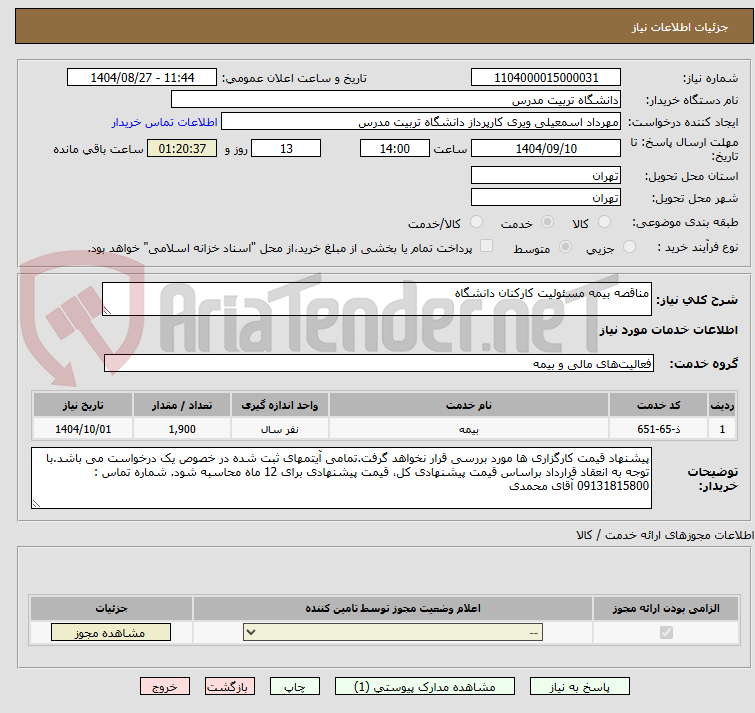Open the اعلام وضعیت مجوز dropdown
This screenshot has height=713, width=755.
pyautogui.click(x=393, y=632)
